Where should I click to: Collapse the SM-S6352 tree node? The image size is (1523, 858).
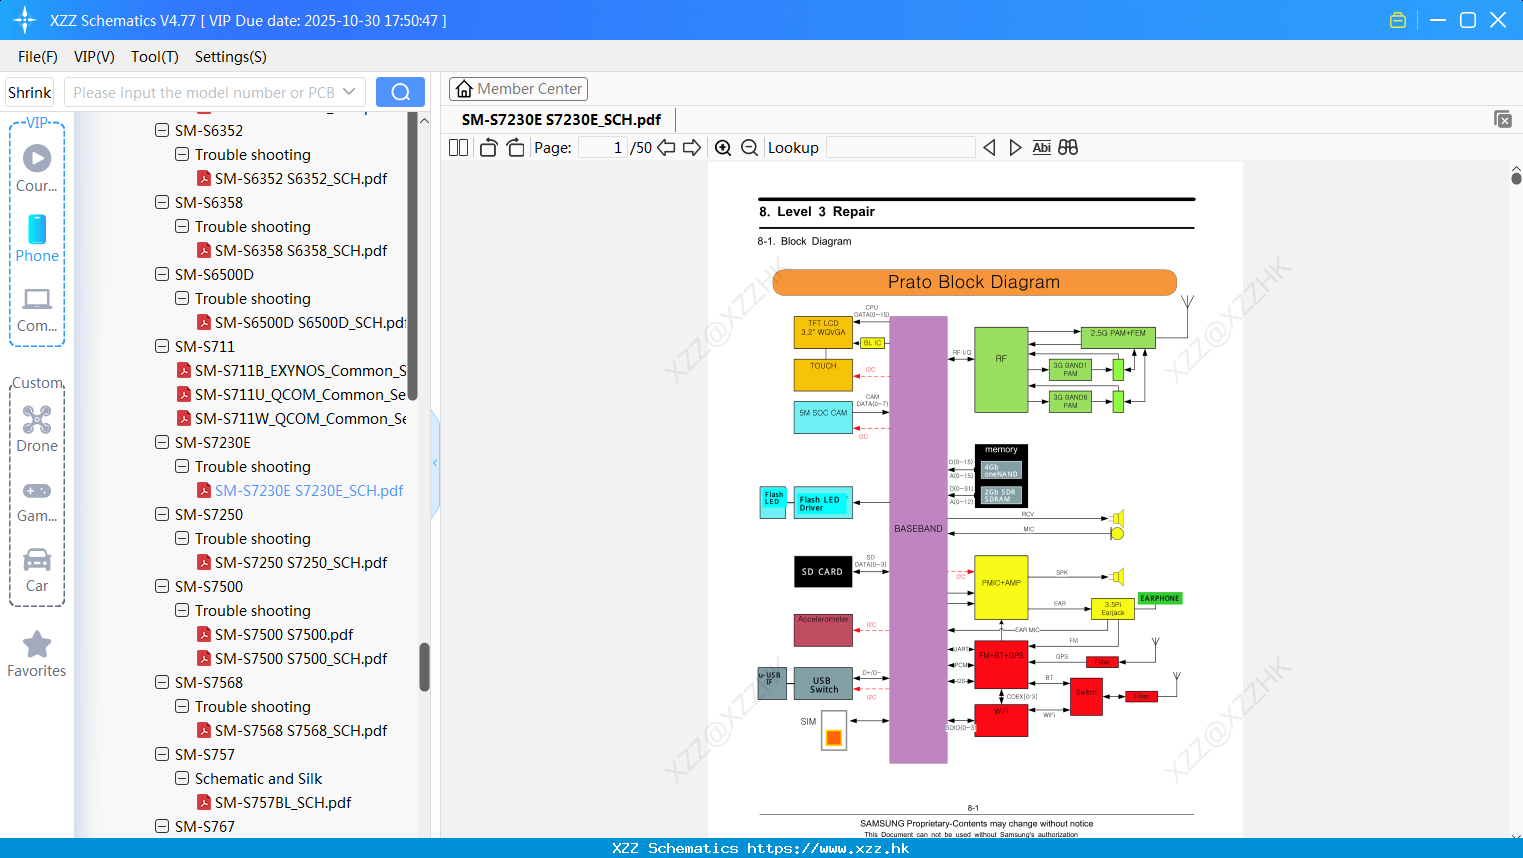pos(162,130)
